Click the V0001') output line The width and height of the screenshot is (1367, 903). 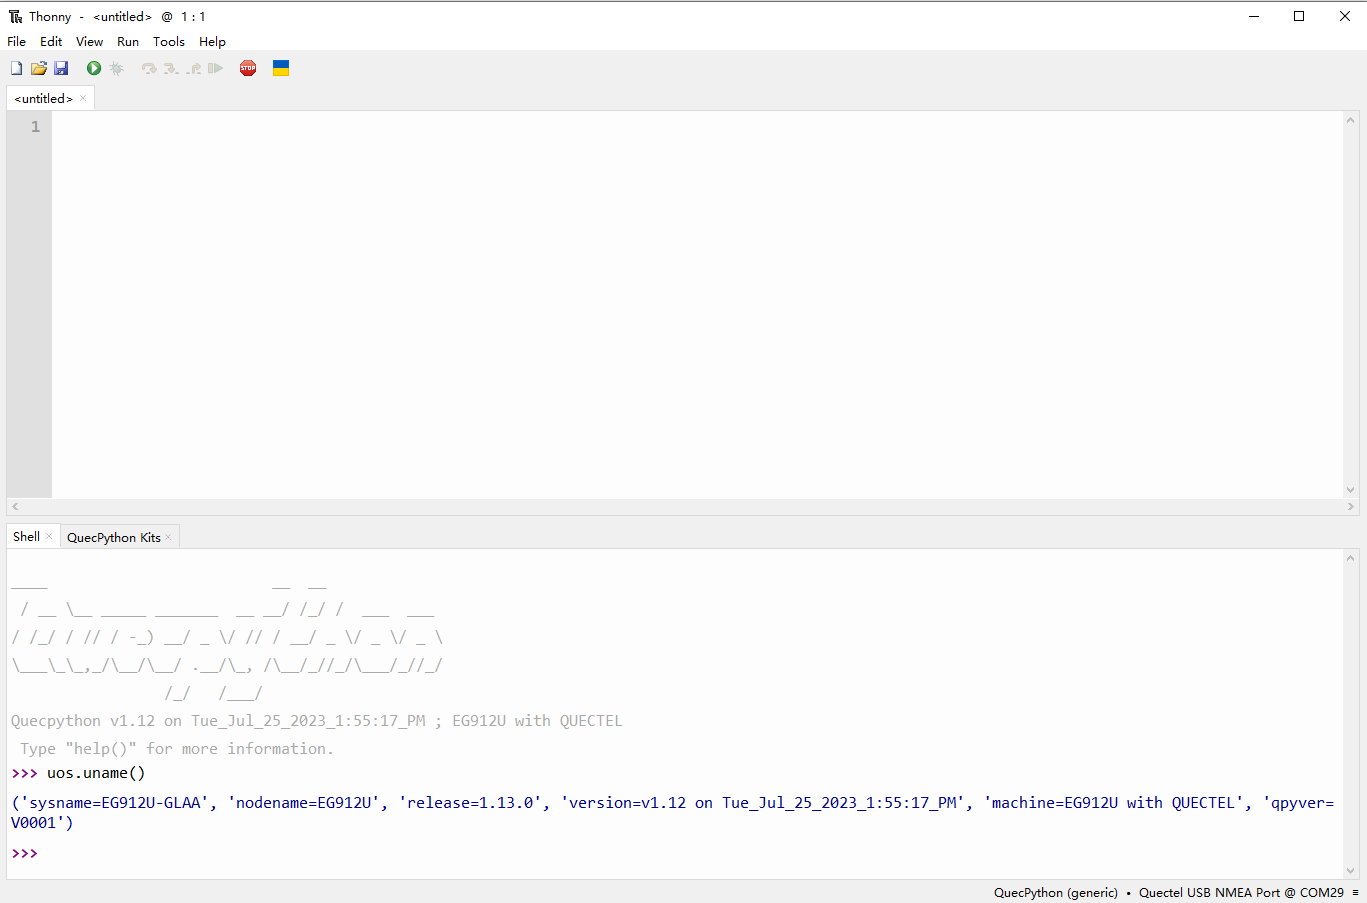[42, 823]
